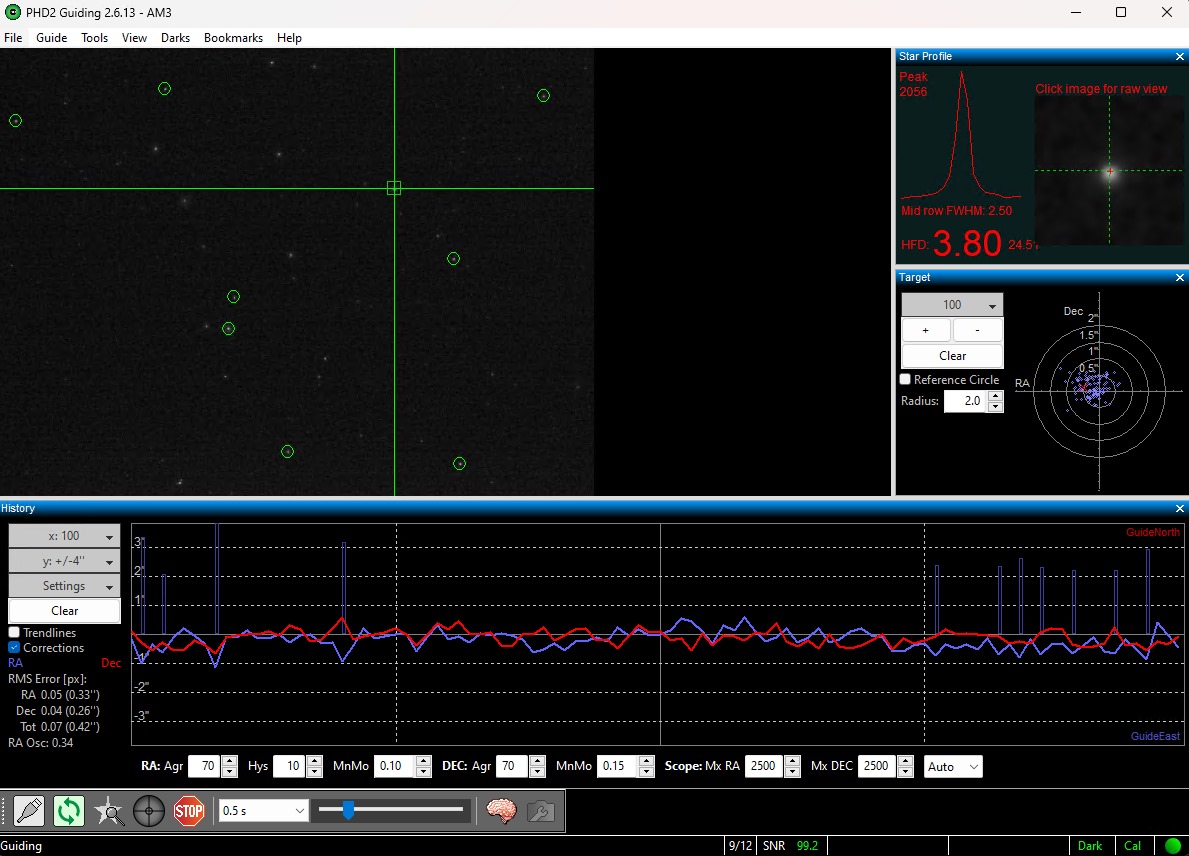Click the green status light in status bar
The height and width of the screenshot is (856, 1189).
pos(1172,845)
